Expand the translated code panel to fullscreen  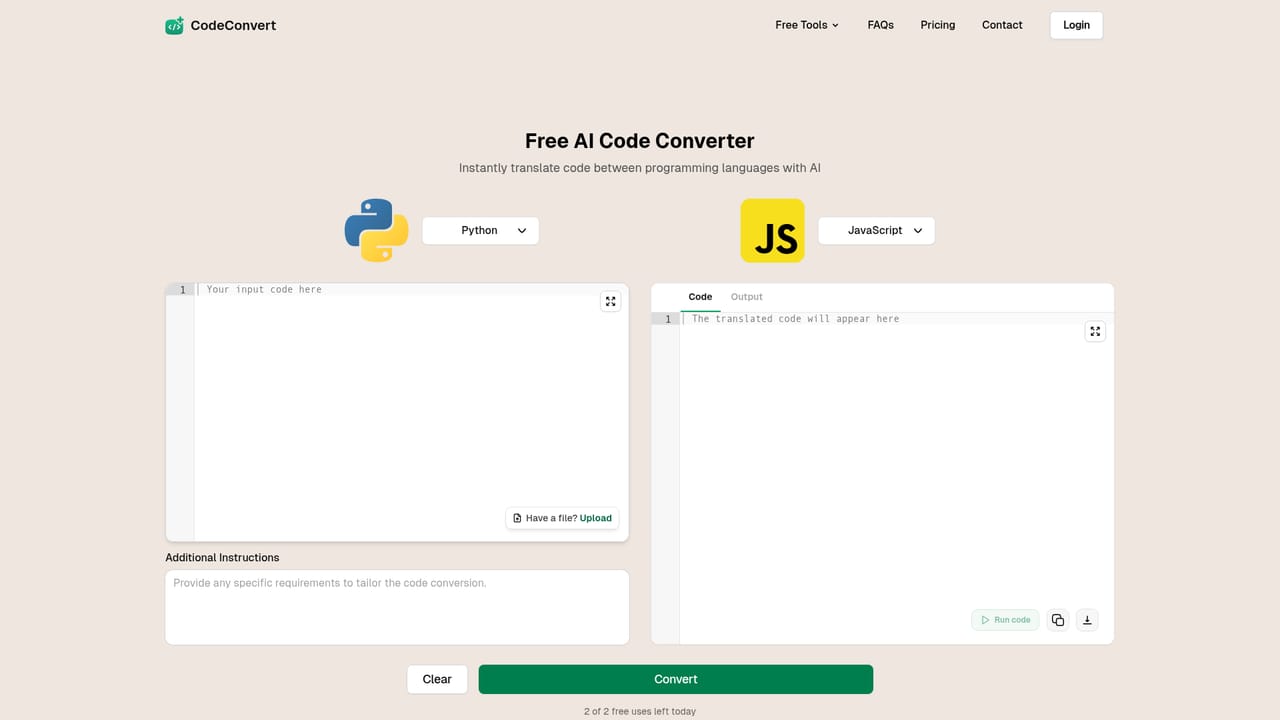pos(1095,331)
